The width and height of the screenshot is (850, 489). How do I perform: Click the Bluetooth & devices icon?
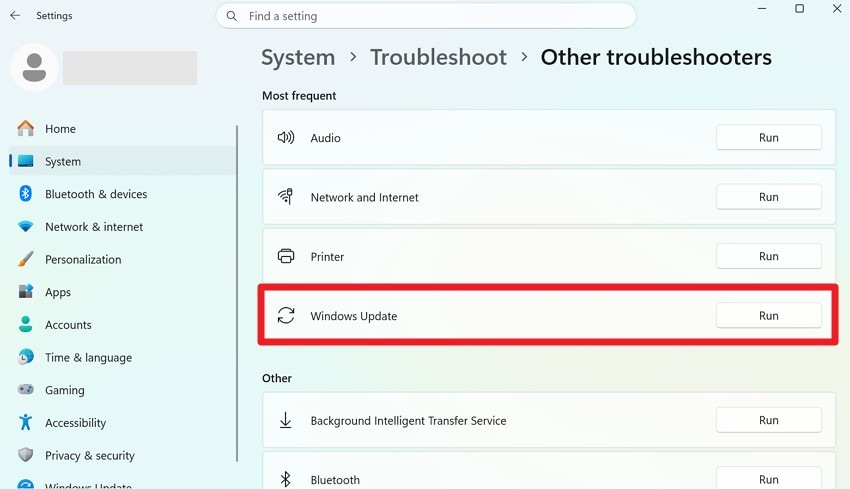click(25, 194)
